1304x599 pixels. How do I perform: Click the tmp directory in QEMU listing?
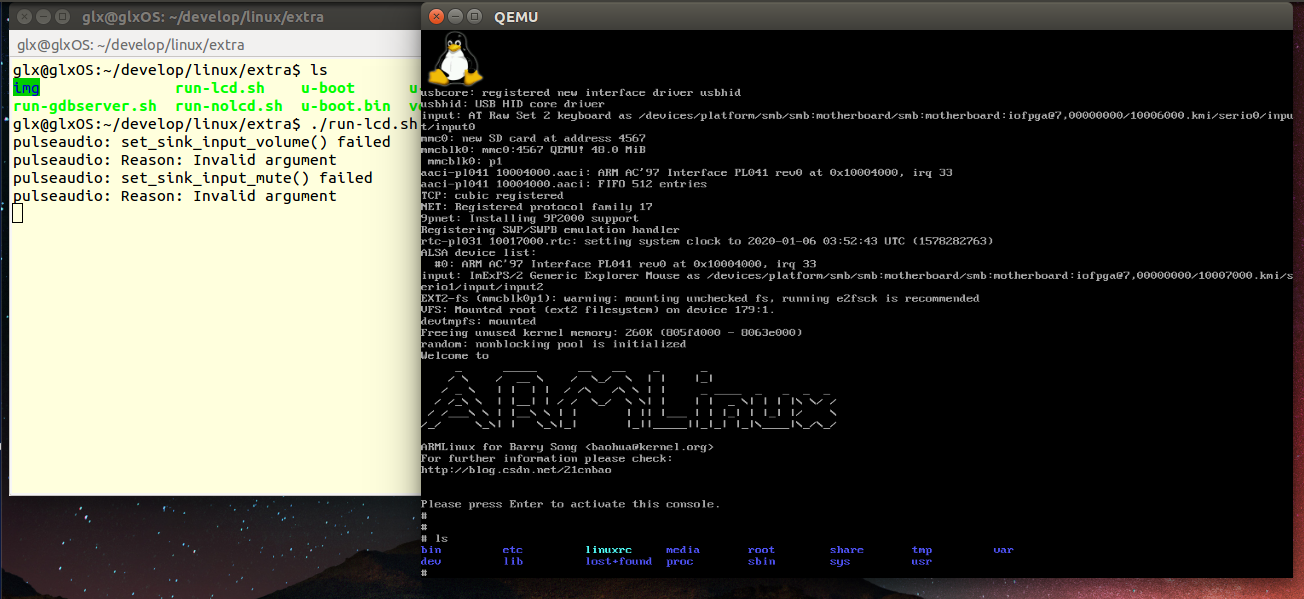pos(922,550)
